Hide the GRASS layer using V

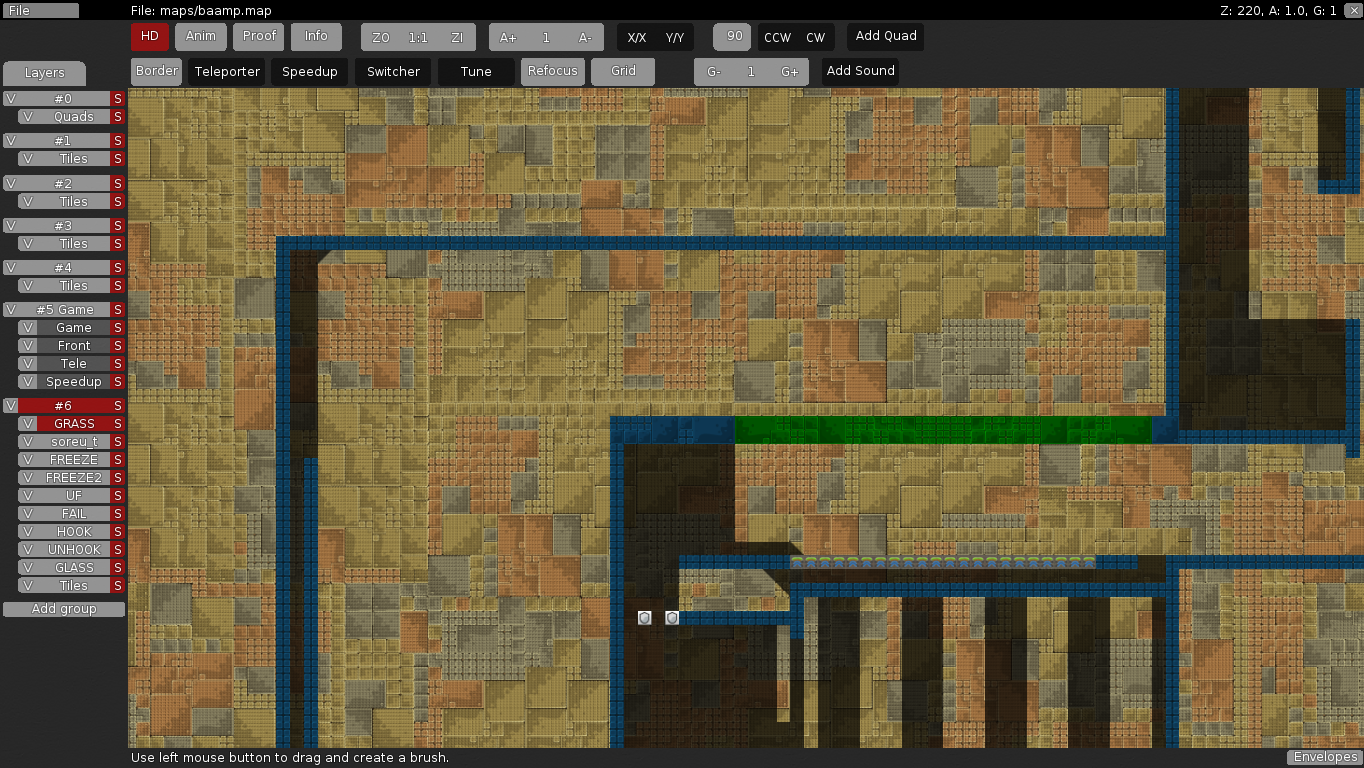pyautogui.click(x=28, y=424)
